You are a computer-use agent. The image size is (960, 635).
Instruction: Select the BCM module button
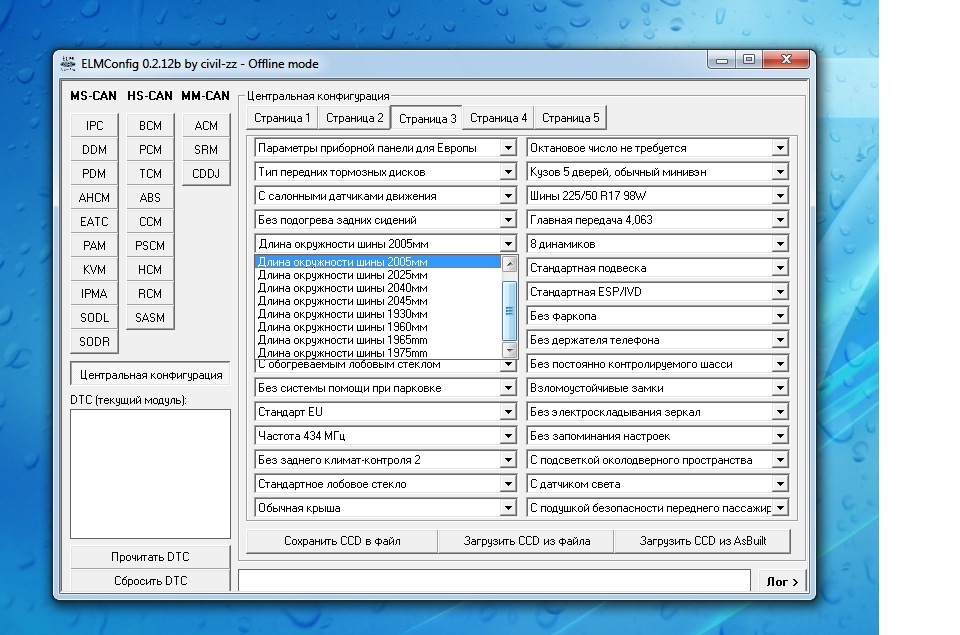pos(150,126)
